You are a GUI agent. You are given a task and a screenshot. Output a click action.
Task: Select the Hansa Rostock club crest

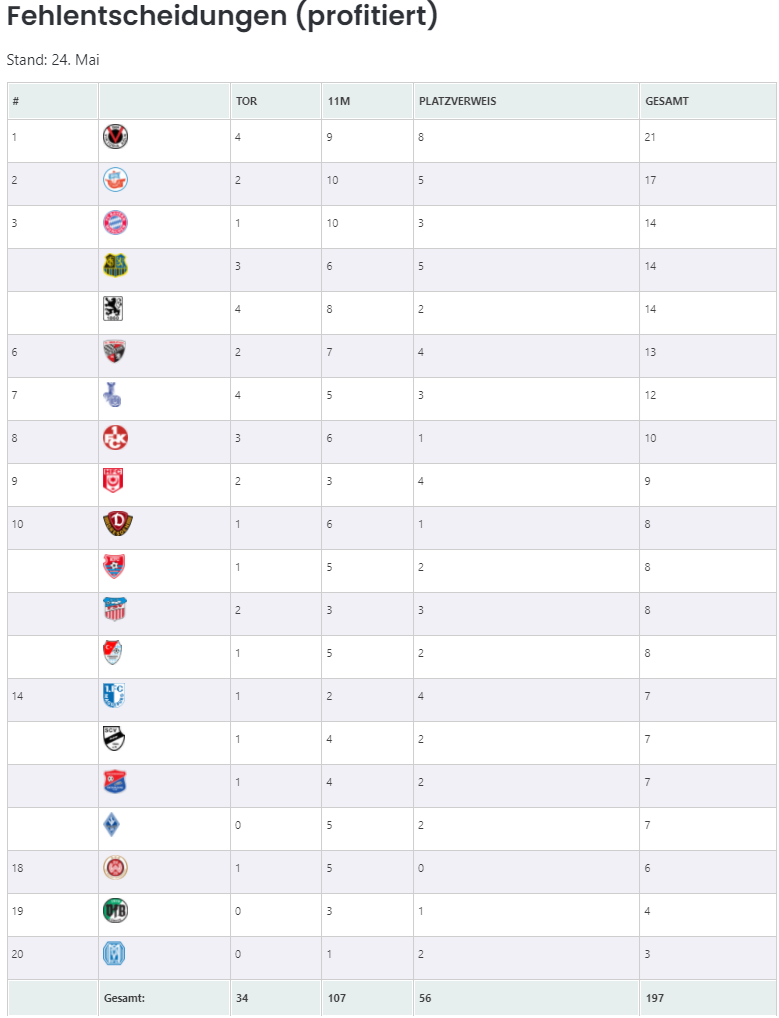pyautogui.click(x=116, y=180)
